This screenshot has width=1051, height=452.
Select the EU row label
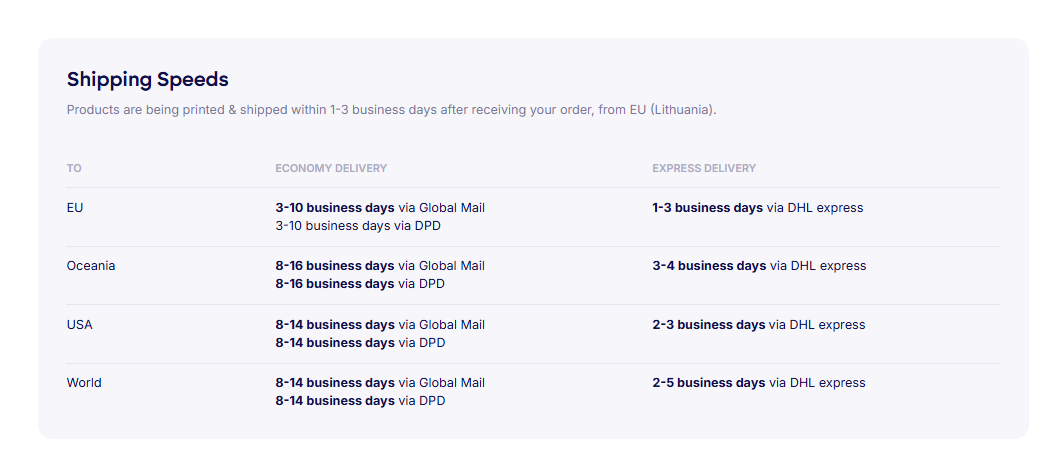point(75,208)
